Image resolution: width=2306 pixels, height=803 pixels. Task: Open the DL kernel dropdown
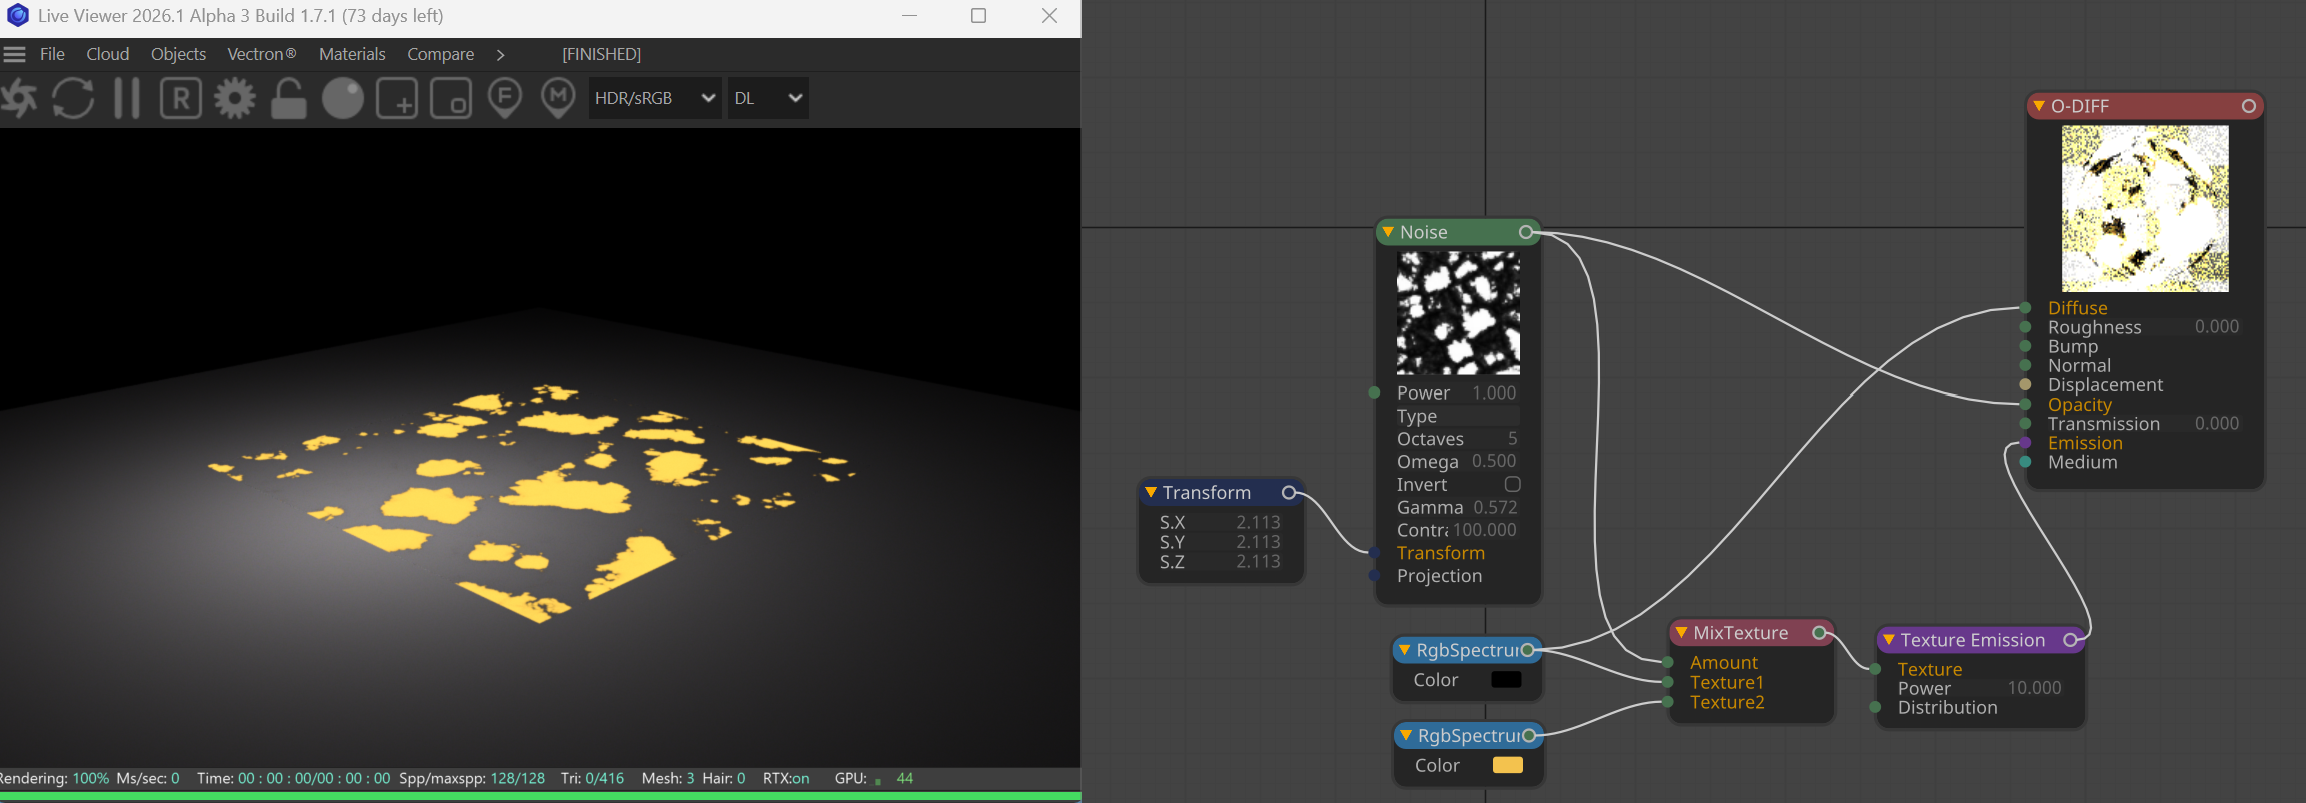767,98
